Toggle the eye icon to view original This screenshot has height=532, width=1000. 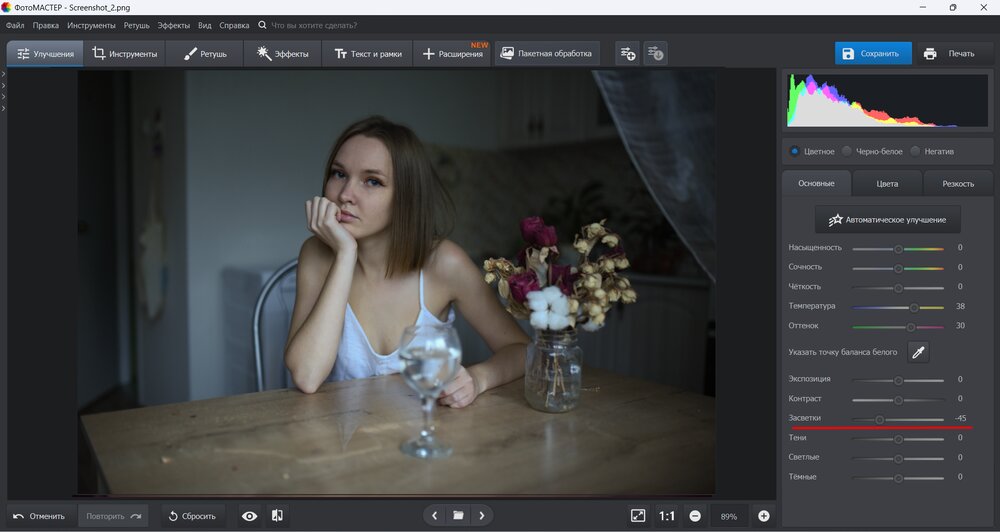[x=249, y=516]
